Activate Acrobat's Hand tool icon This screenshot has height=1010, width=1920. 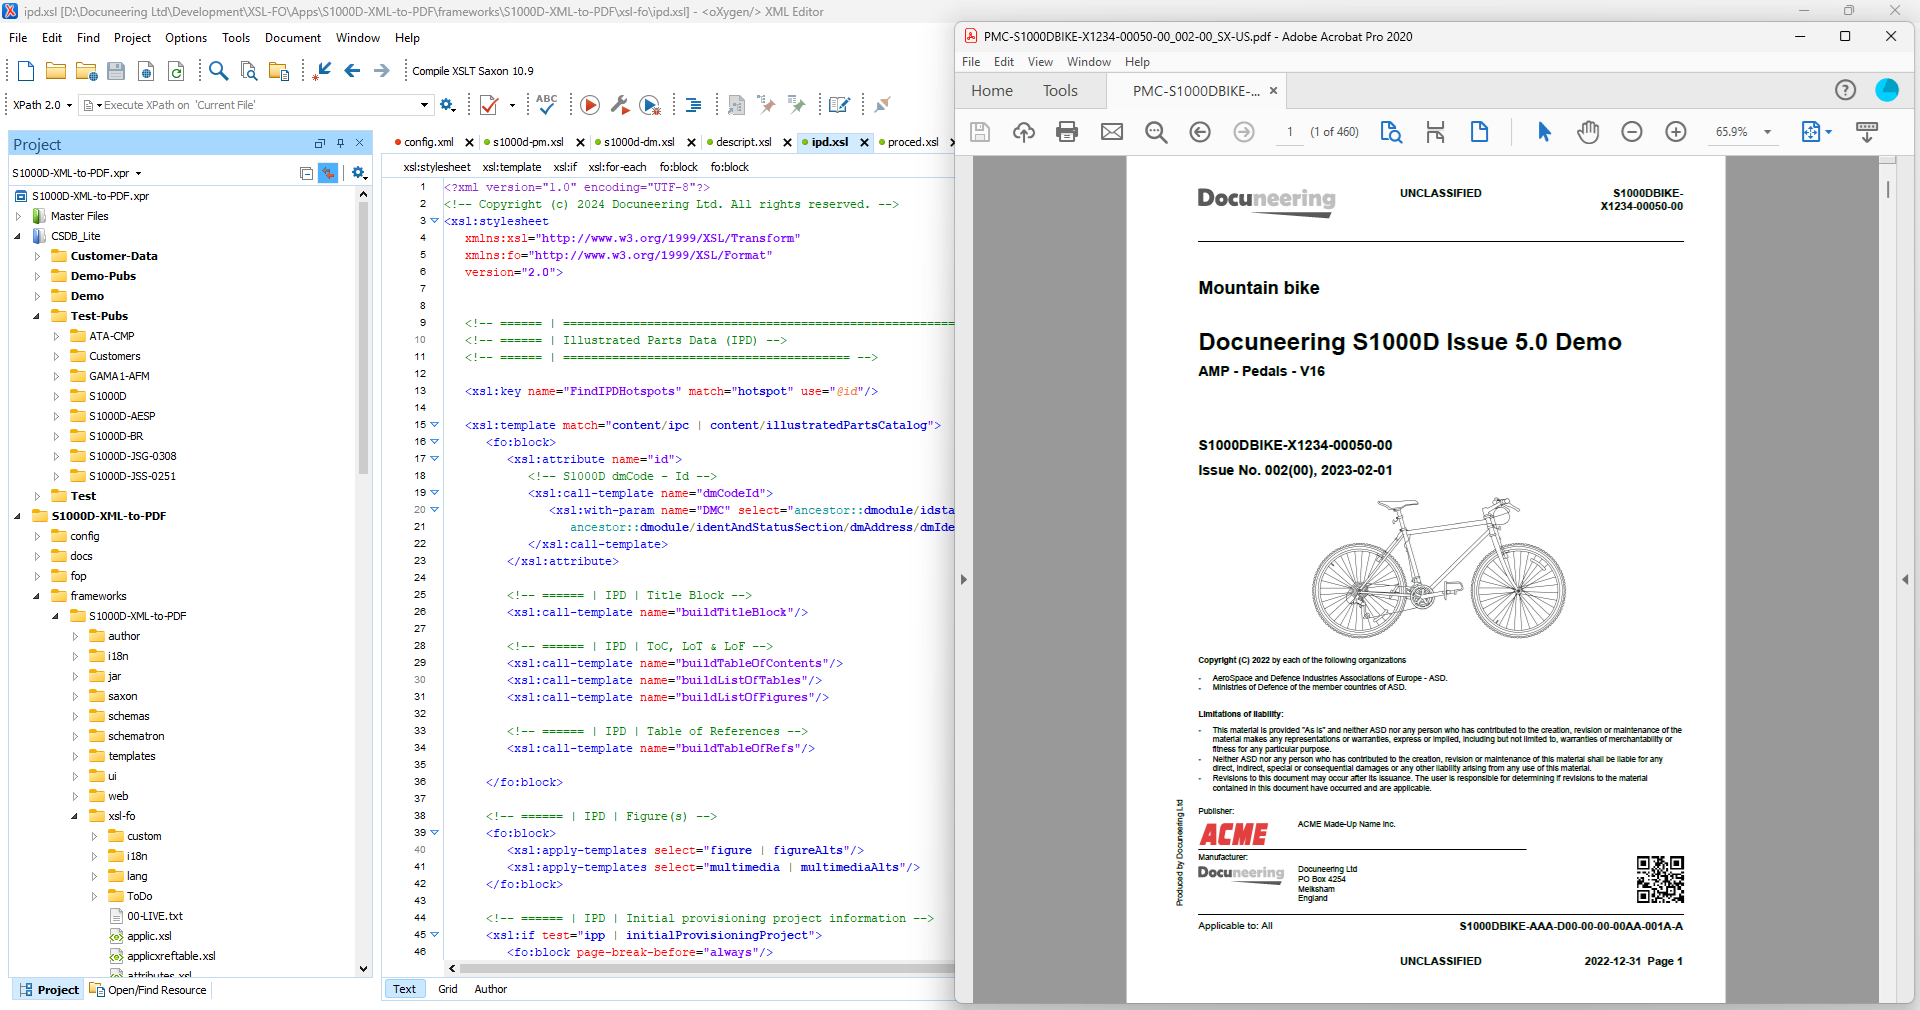click(1588, 132)
